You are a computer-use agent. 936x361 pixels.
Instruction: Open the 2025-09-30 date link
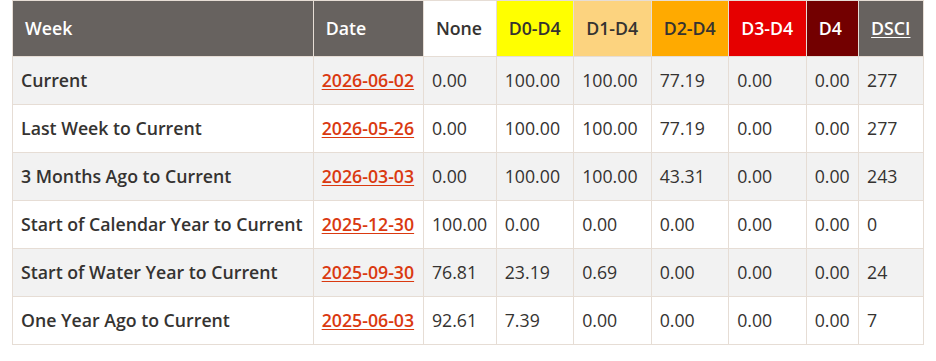[x=368, y=273]
